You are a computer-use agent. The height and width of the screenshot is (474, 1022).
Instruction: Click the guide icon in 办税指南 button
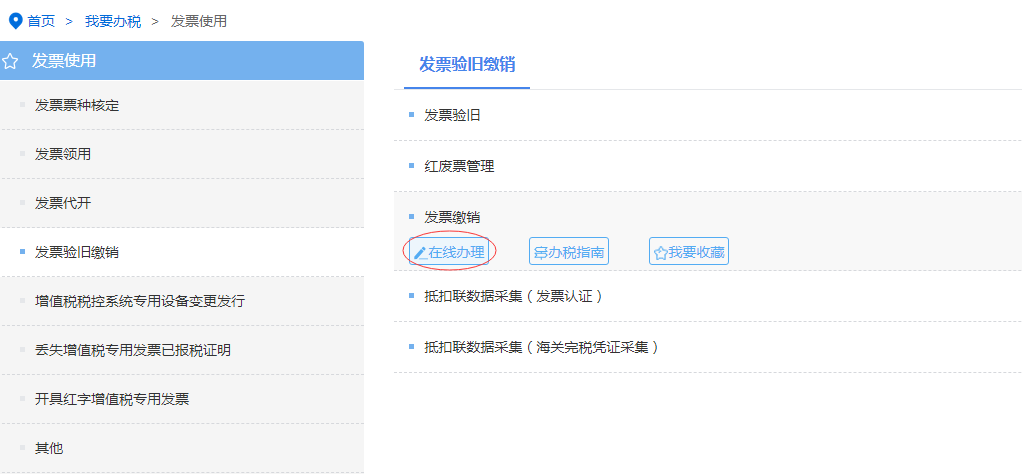pos(540,253)
